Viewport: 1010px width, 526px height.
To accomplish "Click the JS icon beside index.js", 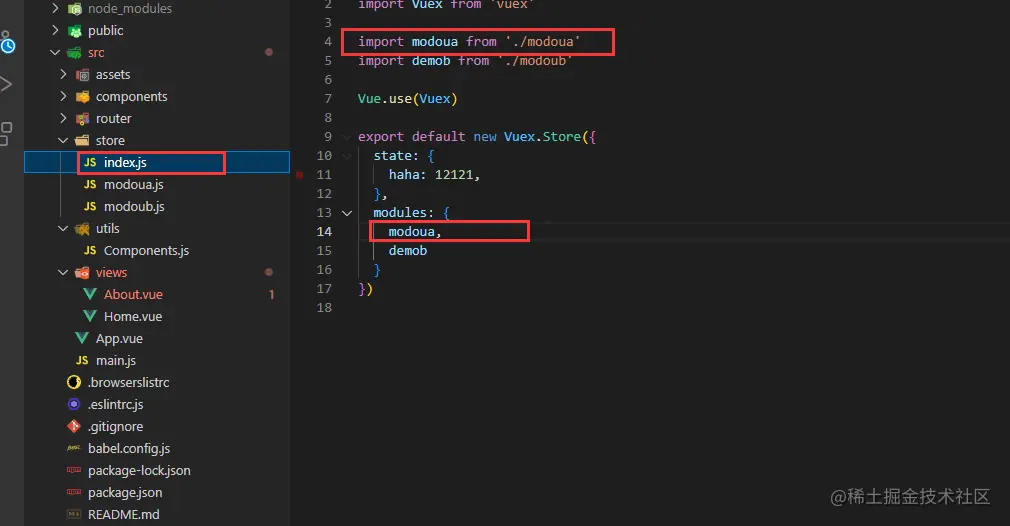I will point(90,162).
